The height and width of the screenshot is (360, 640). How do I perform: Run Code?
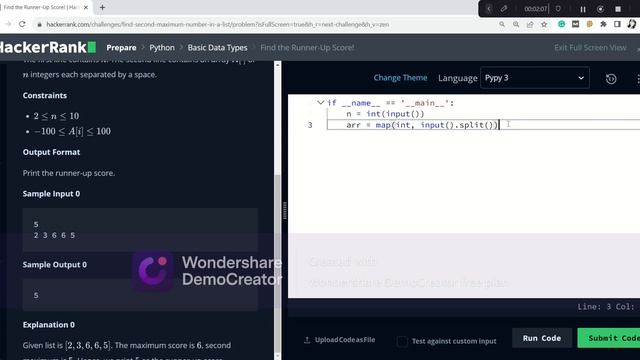[x=542, y=338]
